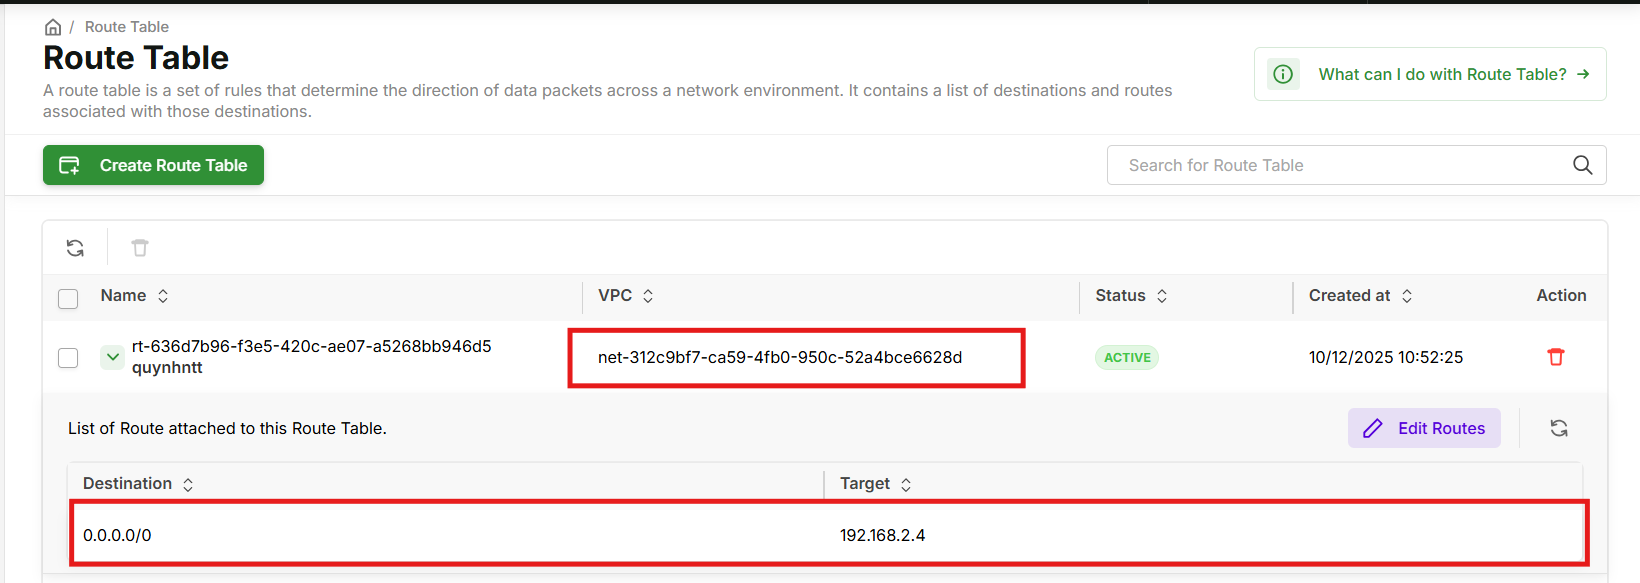
Task: Click the info icon beside Route Table help
Action: pyautogui.click(x=1283, y=74)
